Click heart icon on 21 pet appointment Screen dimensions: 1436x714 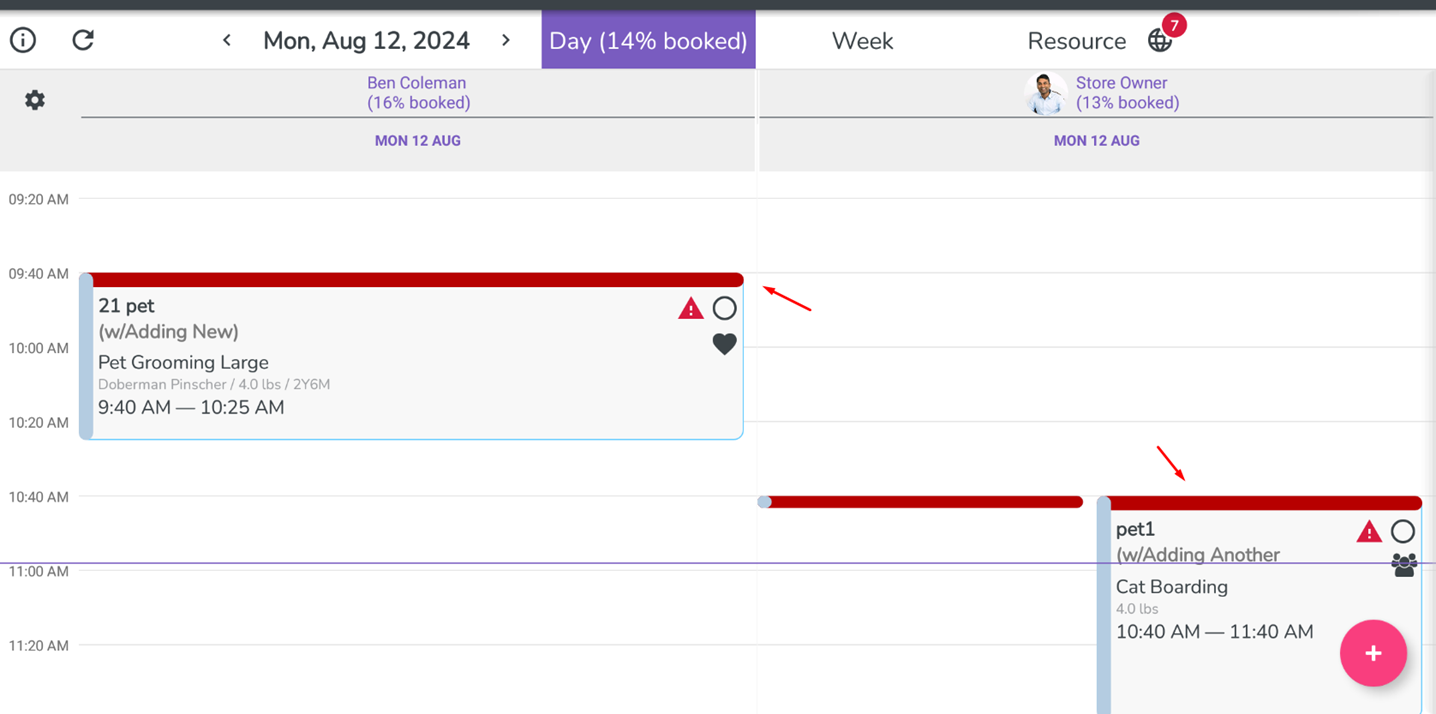pos(724,344)
